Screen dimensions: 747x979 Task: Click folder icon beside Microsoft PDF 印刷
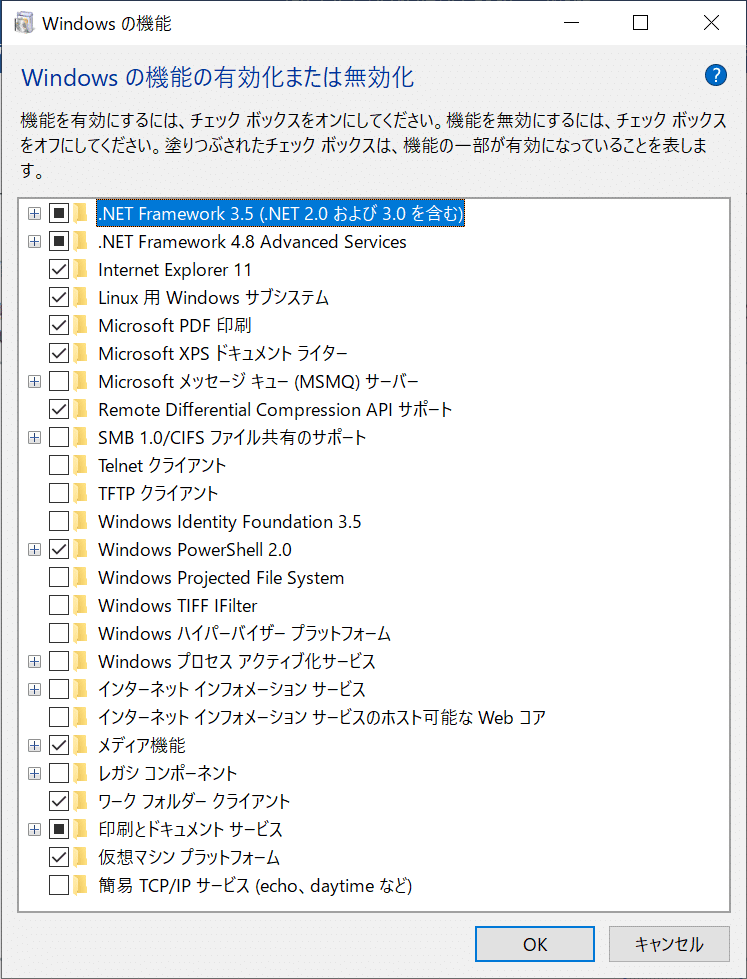[80, 325]
